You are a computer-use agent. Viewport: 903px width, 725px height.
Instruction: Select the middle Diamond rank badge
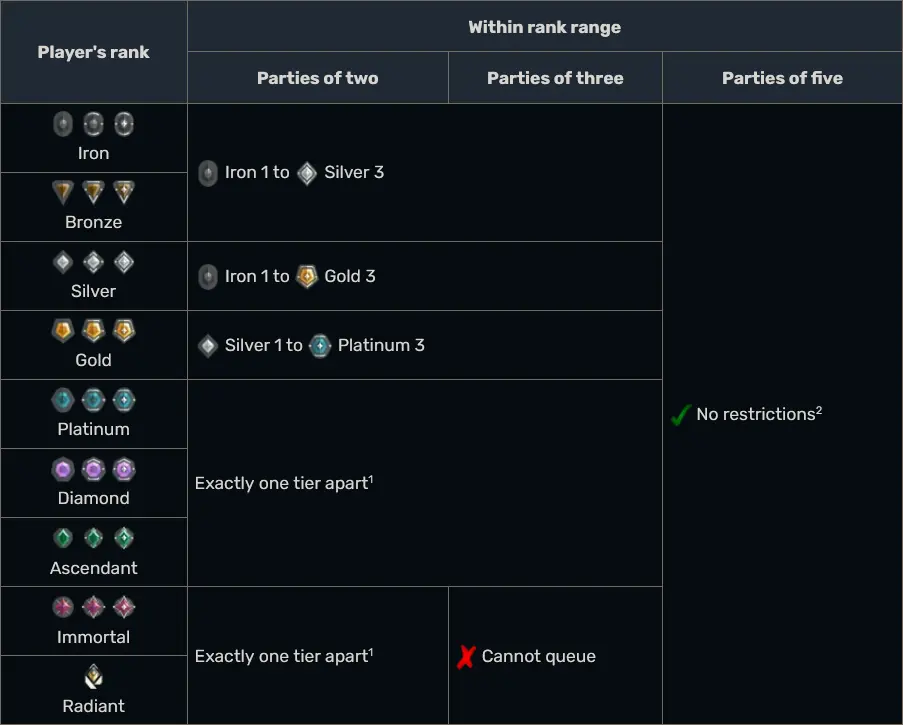[93, 469]
